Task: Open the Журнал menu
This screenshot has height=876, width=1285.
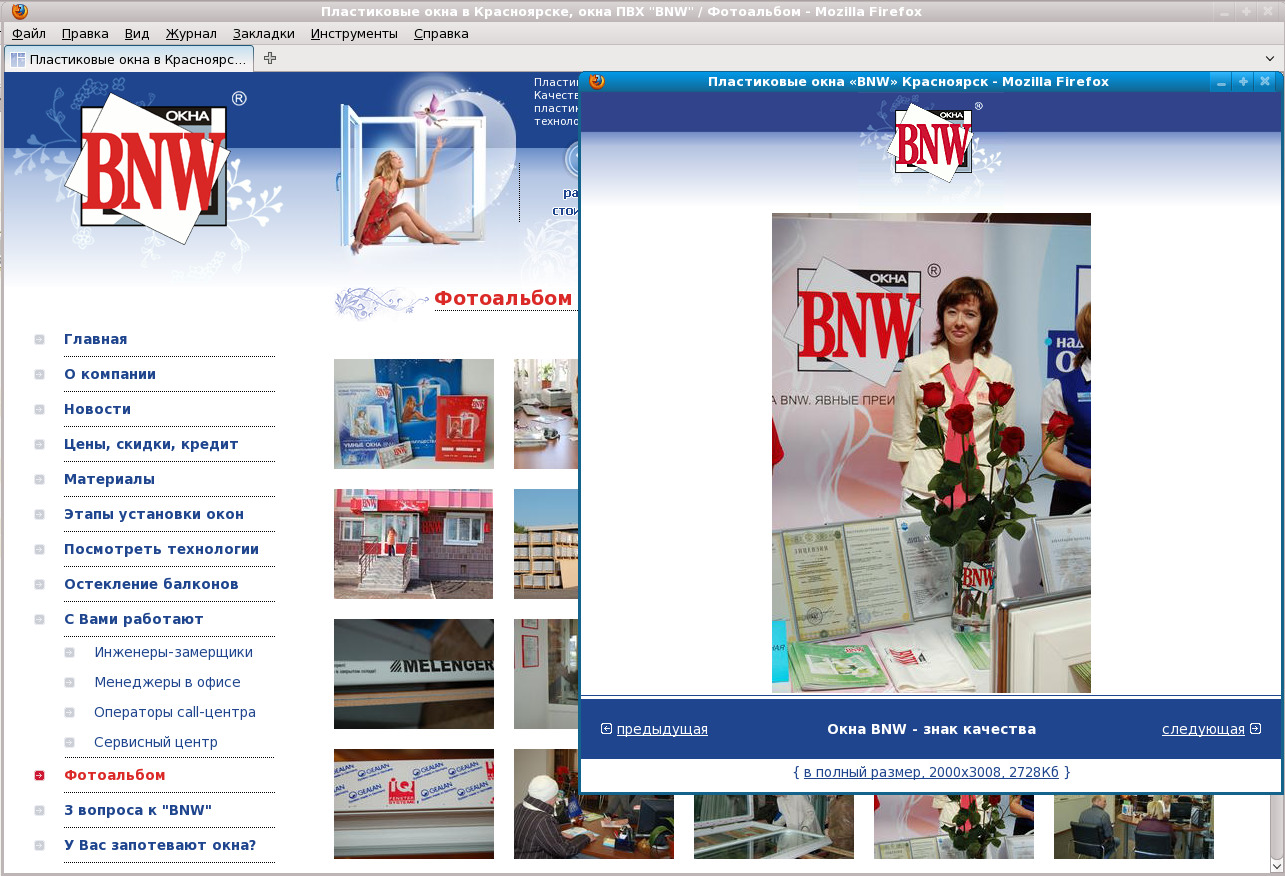Action: (191, 33)
